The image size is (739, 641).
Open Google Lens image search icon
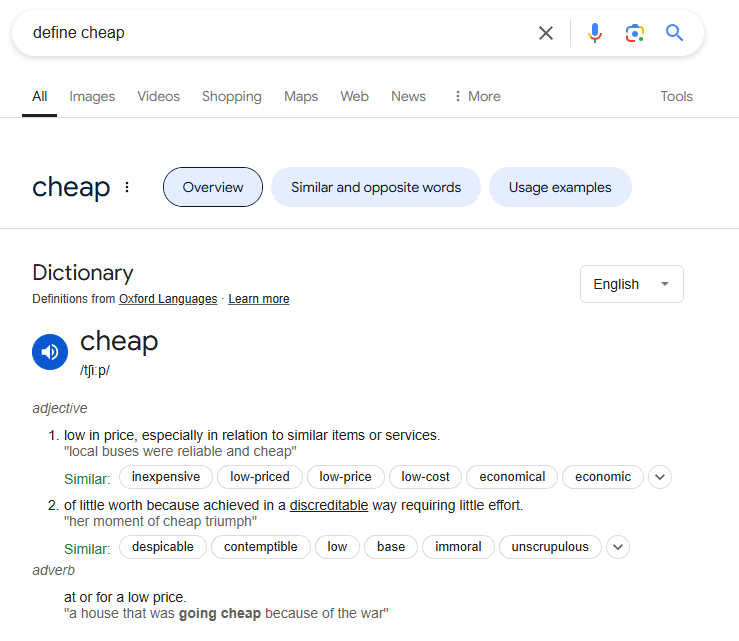click(x=634, y=33)
